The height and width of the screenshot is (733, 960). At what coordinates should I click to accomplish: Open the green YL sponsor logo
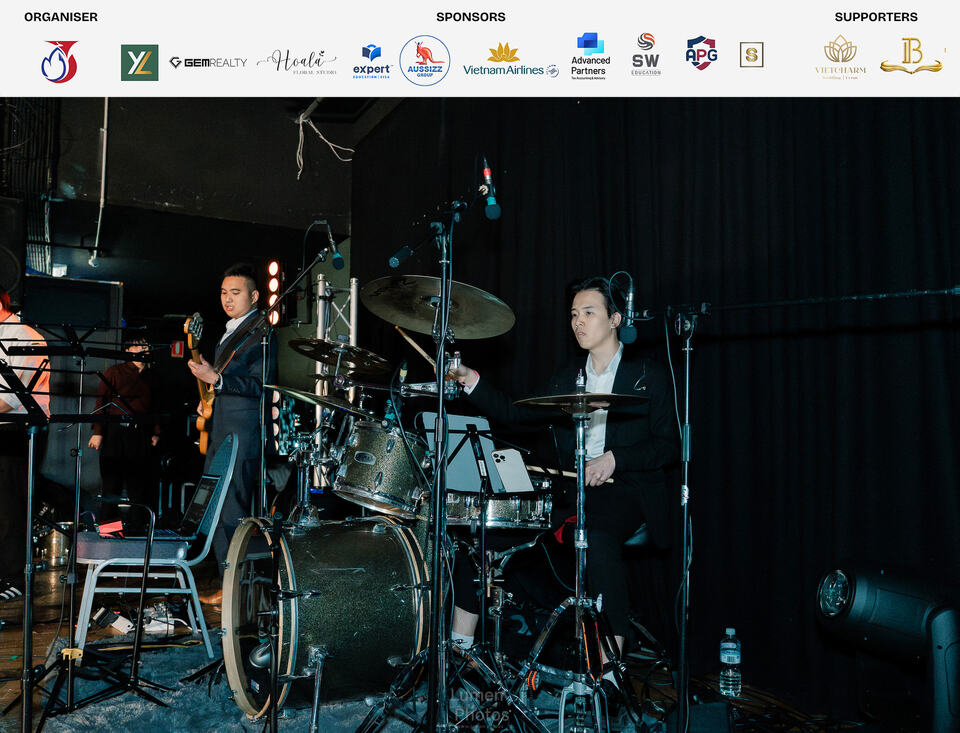(140, 62)
